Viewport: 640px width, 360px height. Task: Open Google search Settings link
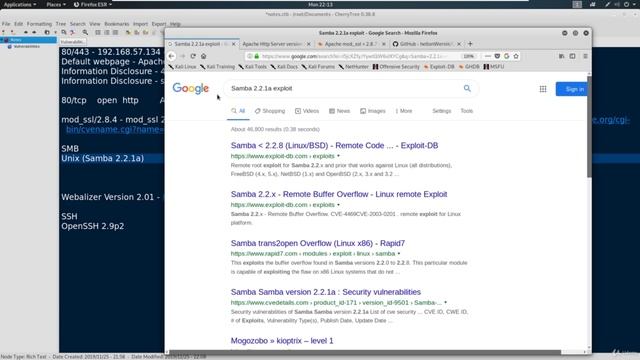point(442,111)
